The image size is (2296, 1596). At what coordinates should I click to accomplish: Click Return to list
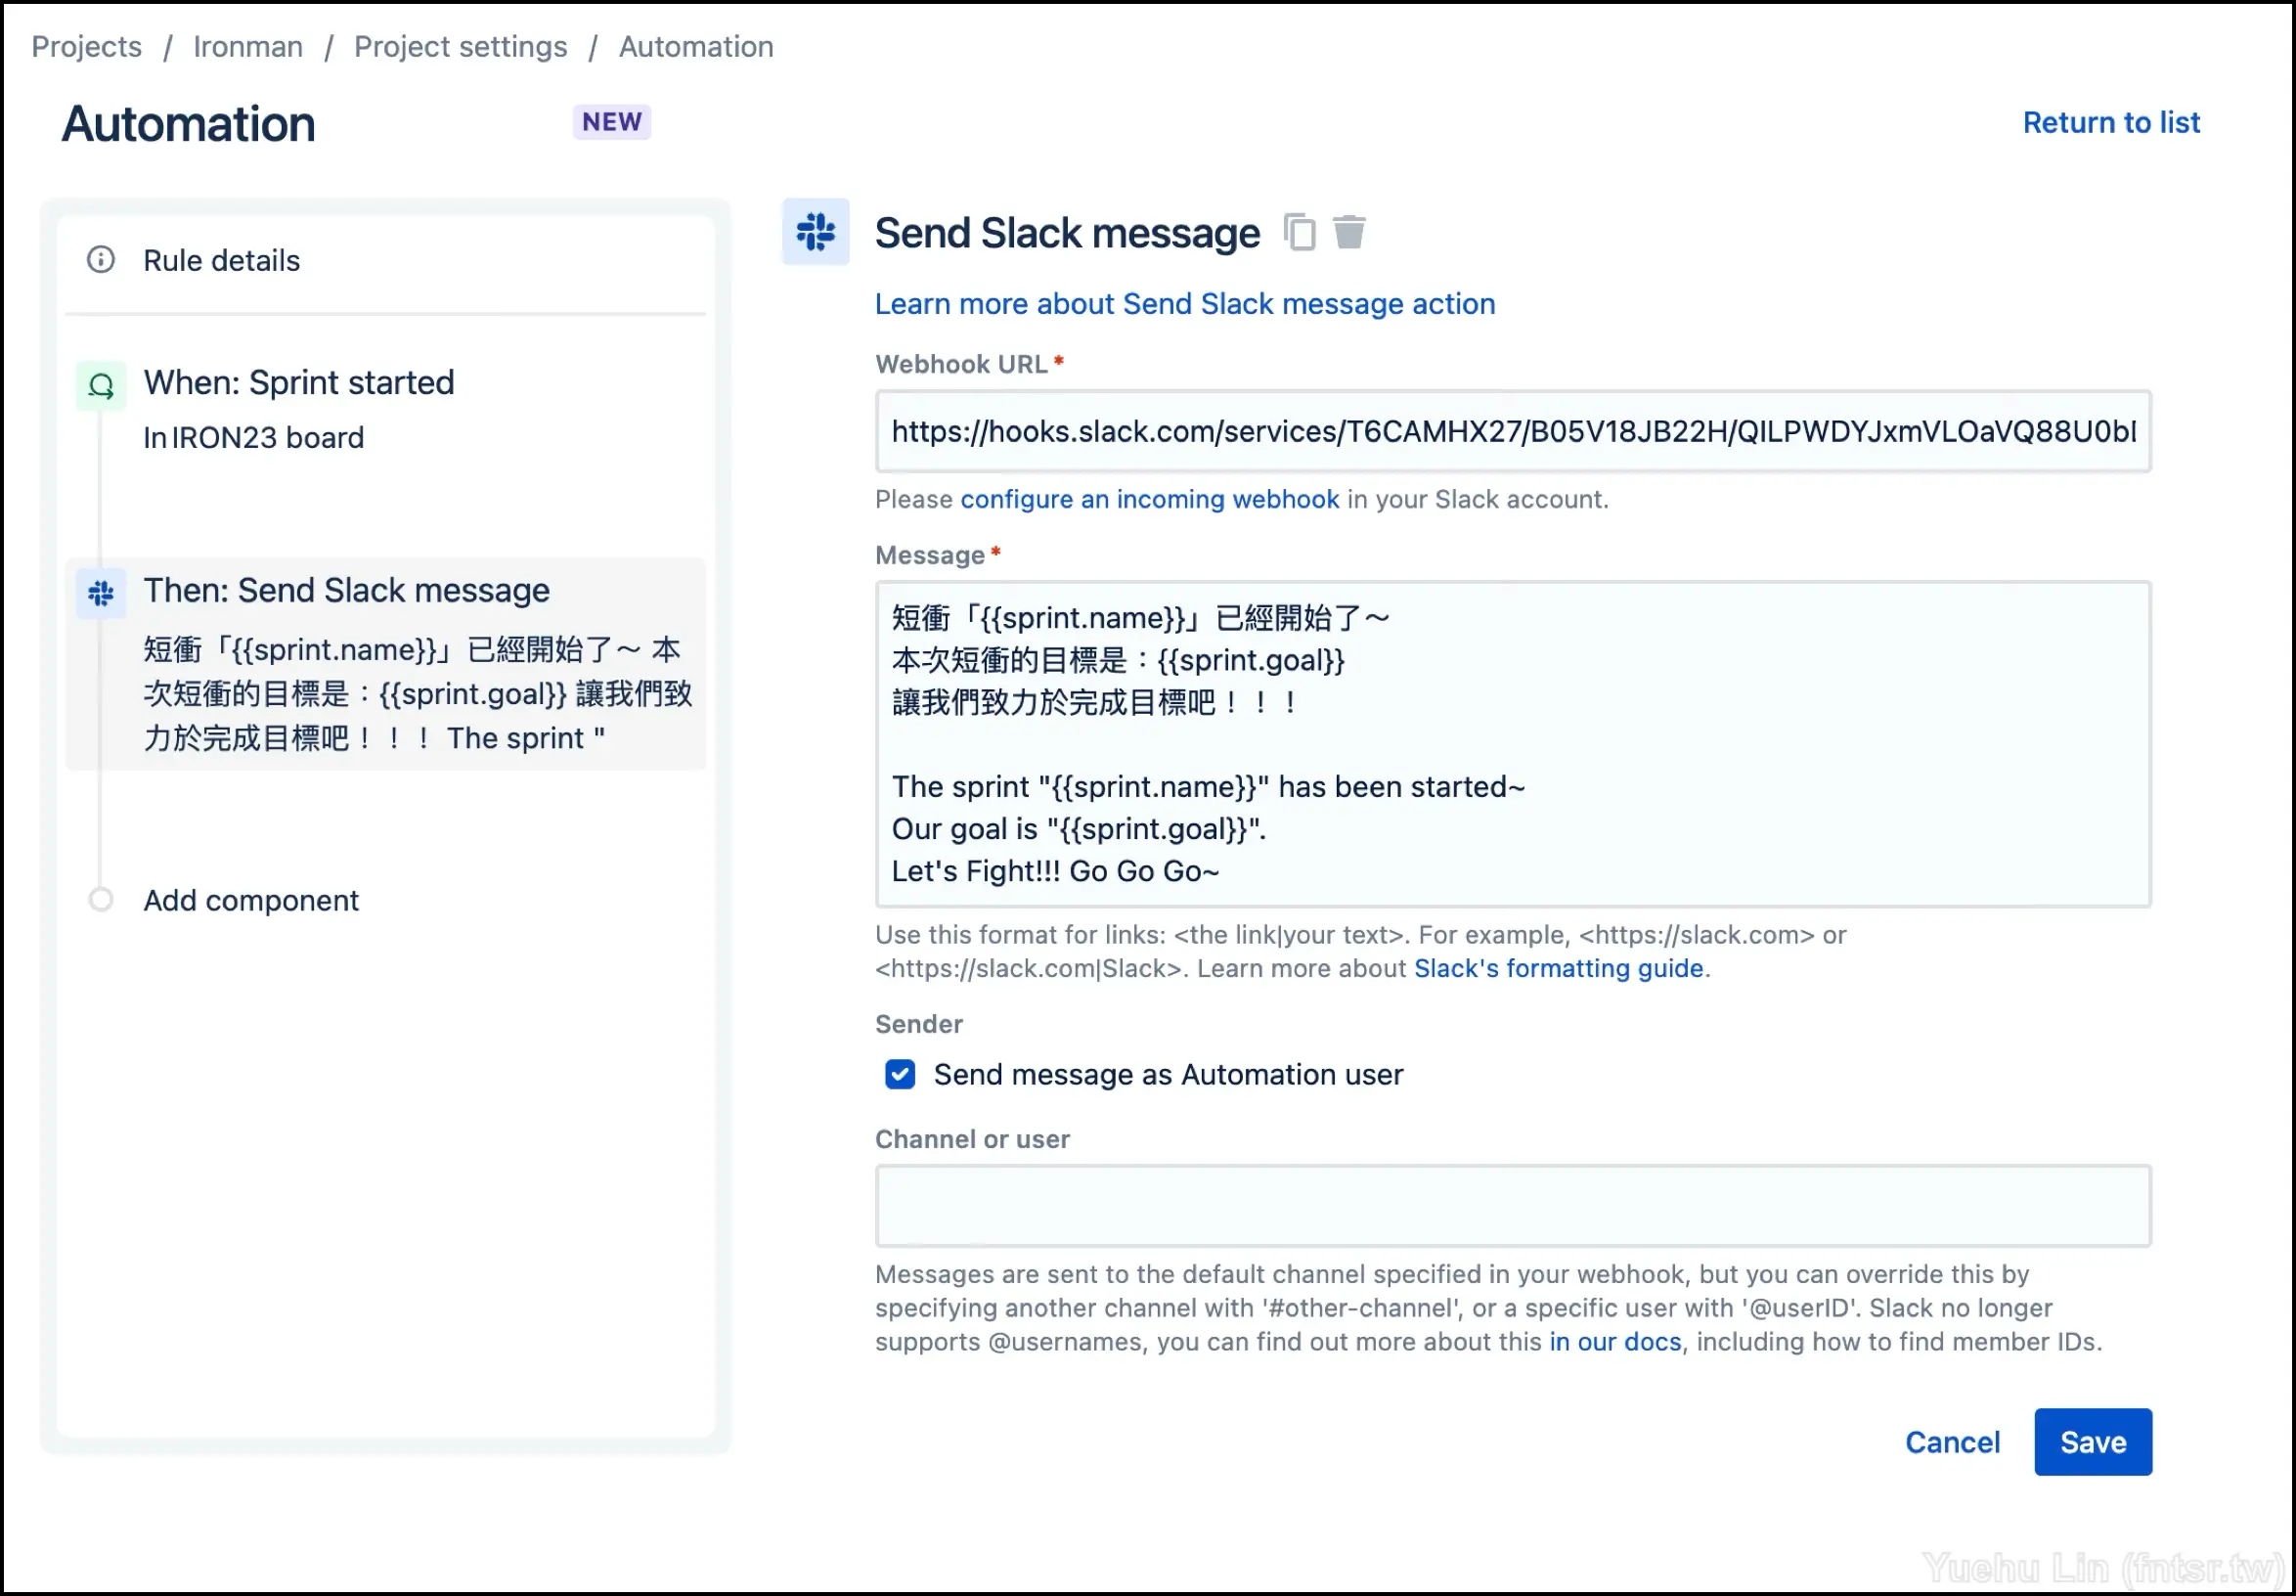click(x=2111, y=122)
